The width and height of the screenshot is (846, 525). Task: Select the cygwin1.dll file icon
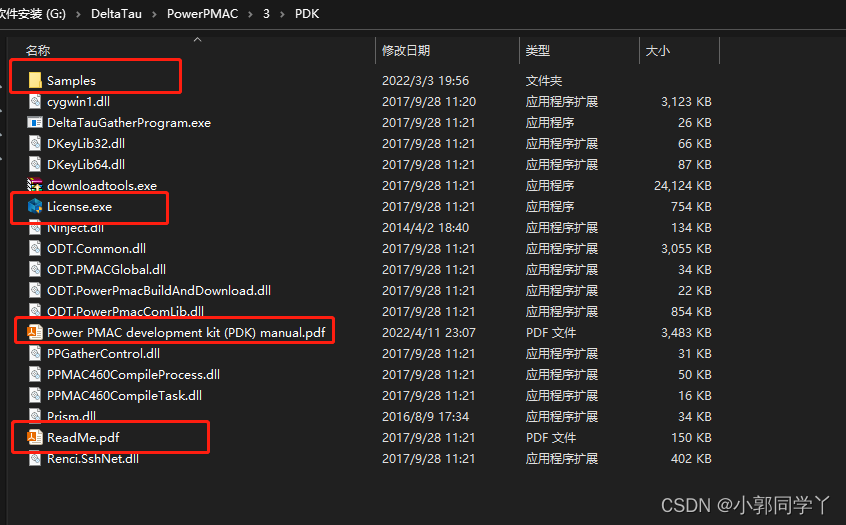pyautogui.click(x=35, y=101)
